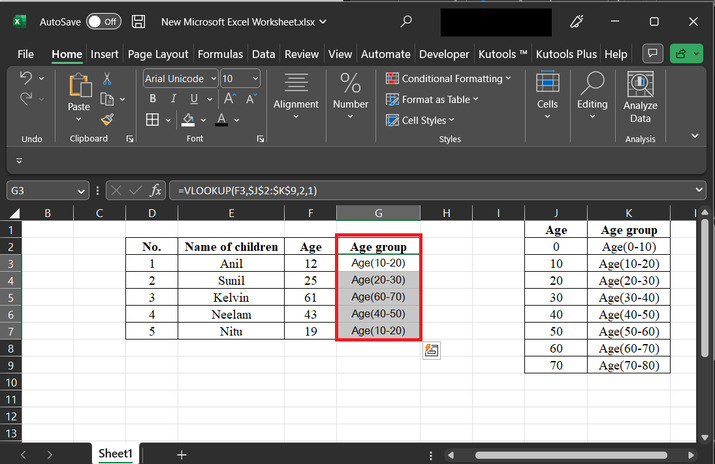Collapse the ribbon with chevron

694,136
